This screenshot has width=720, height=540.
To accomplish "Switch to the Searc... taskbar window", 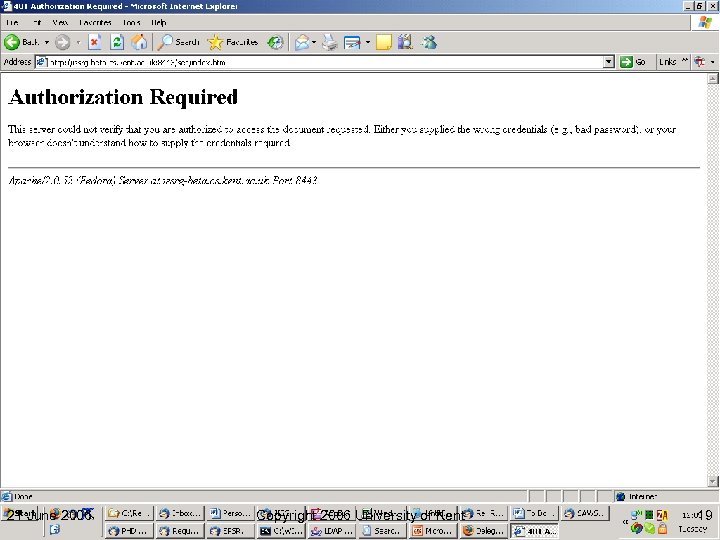I will coord(382,530).
